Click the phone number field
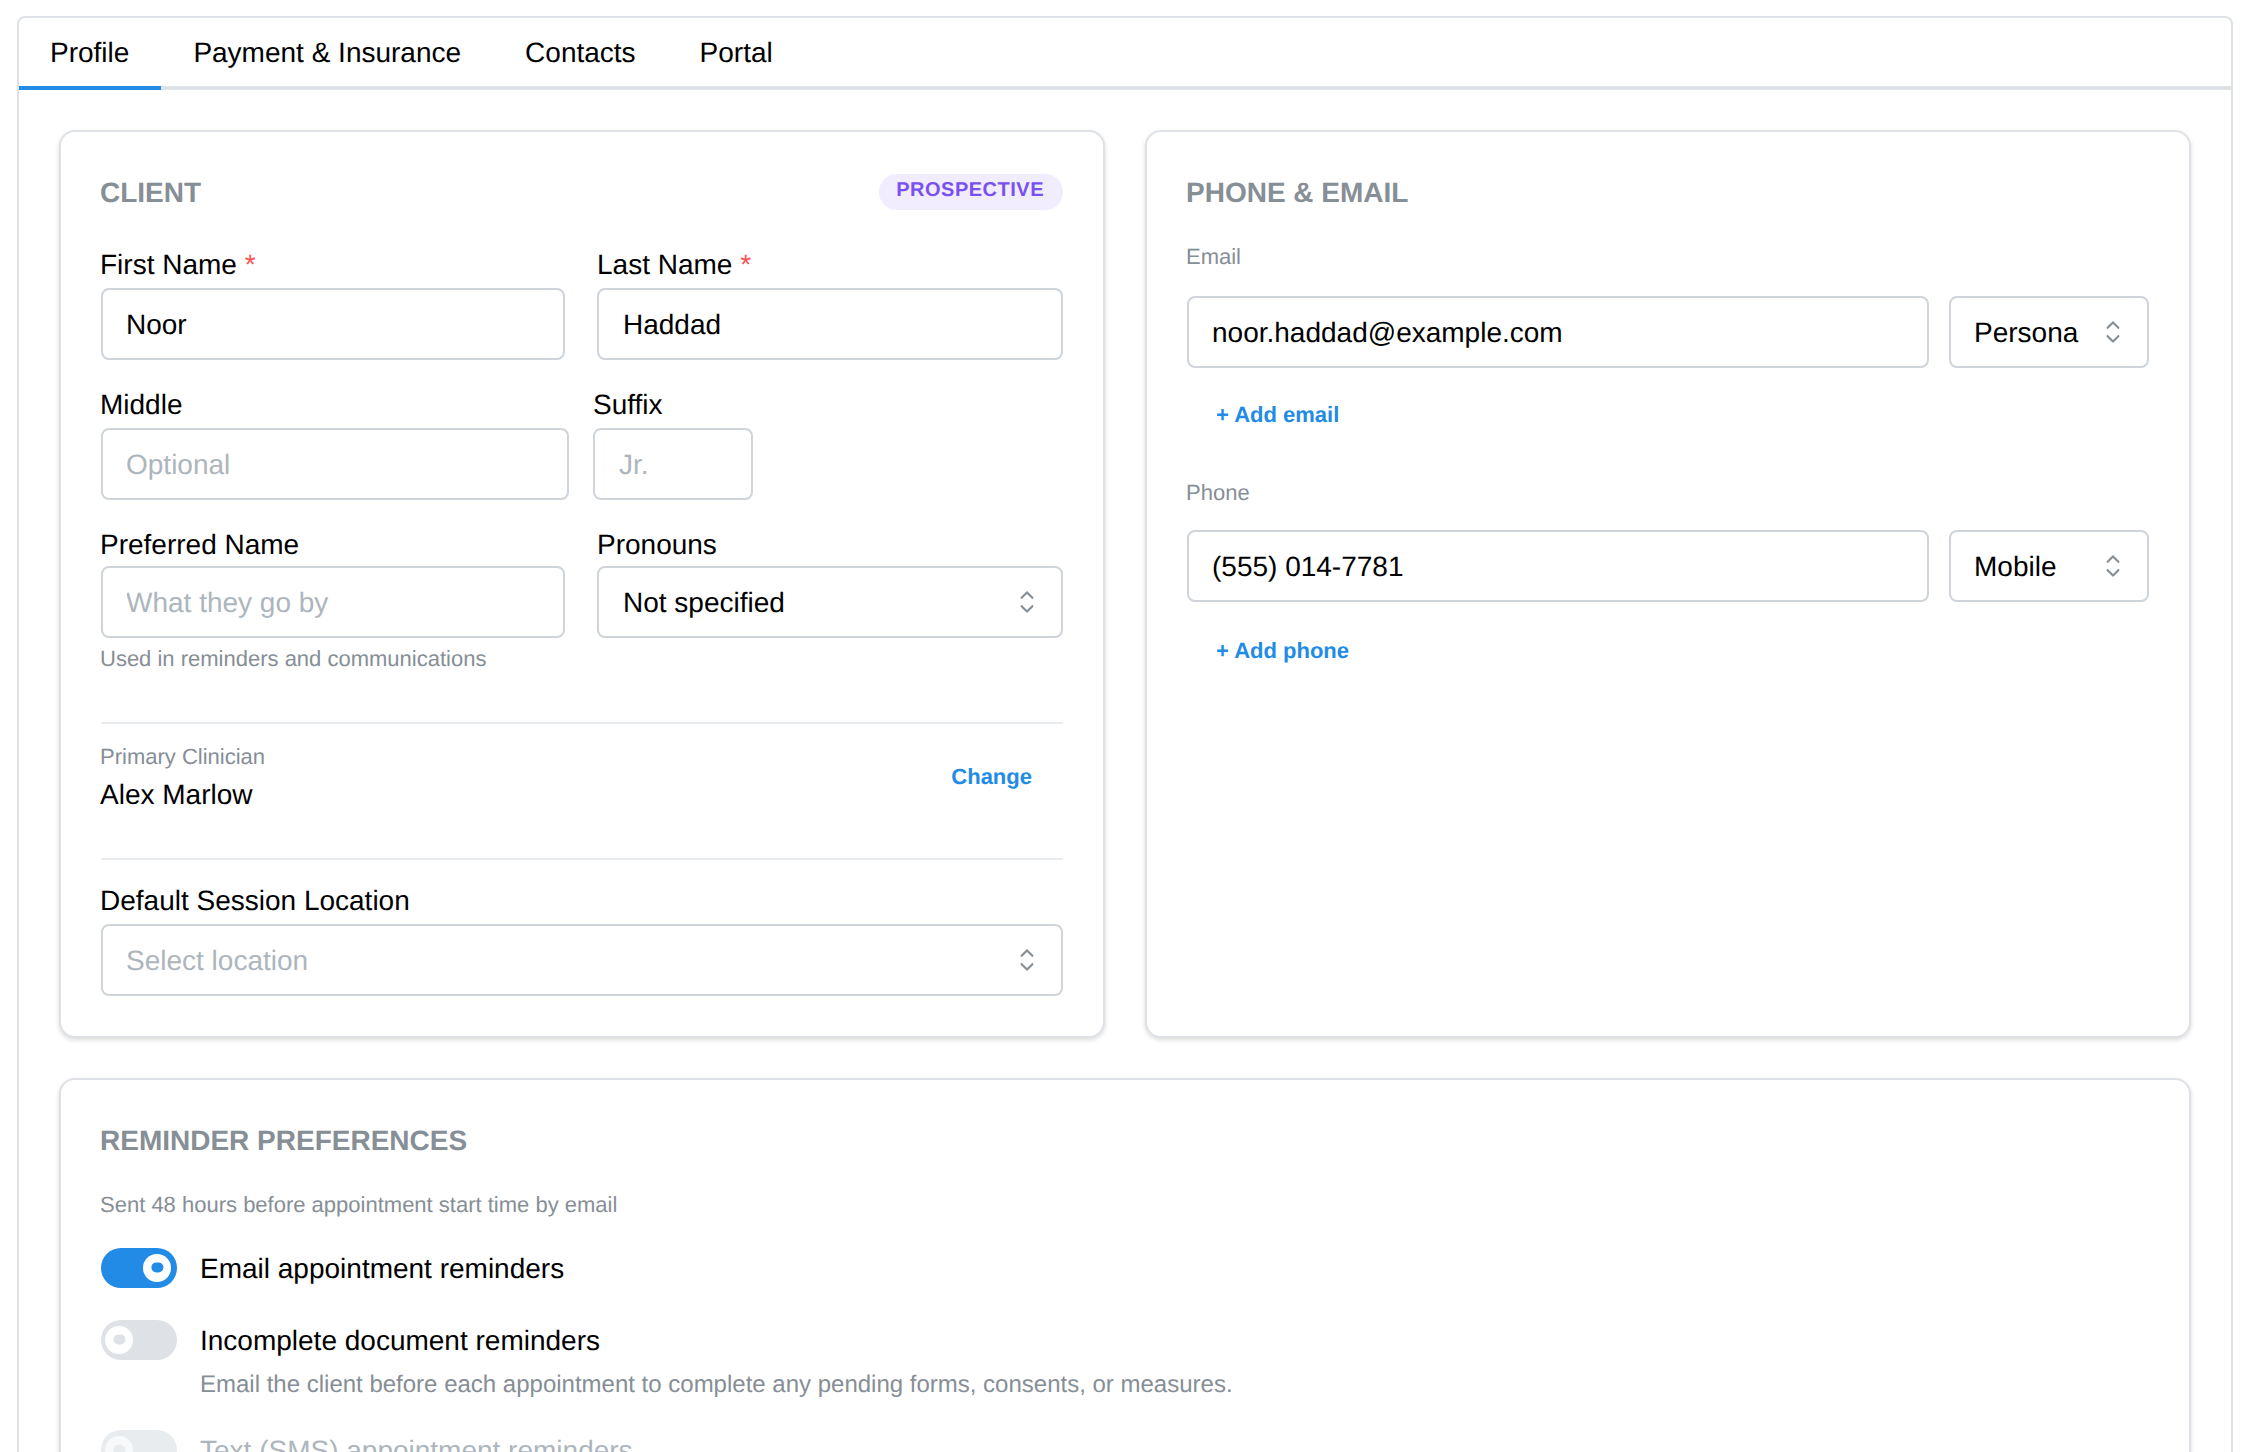This screenshot has height=1452, width=2248. click(x=1558, y=566)
